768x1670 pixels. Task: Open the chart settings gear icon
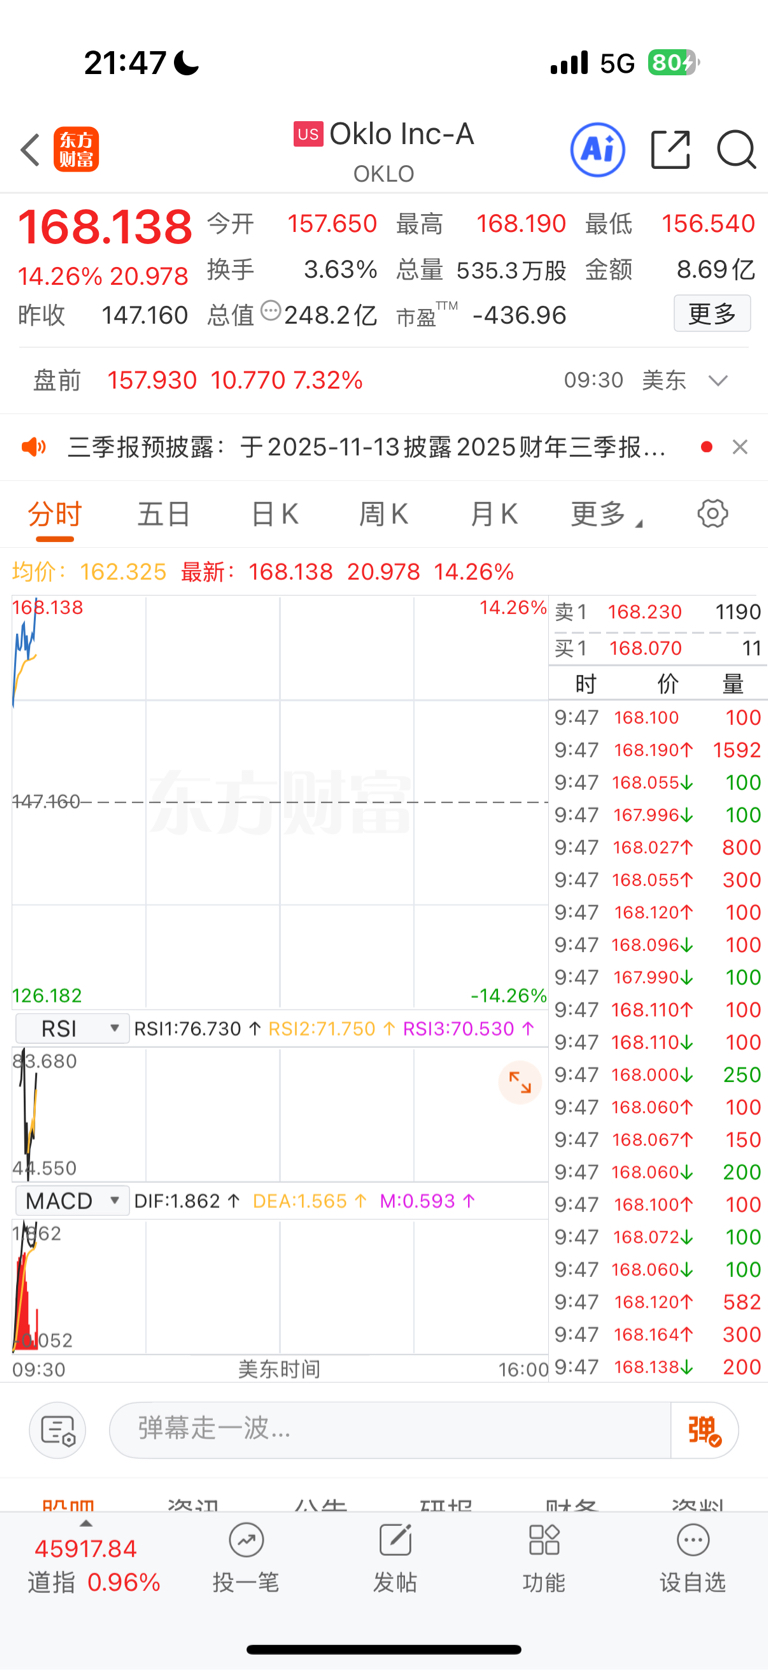[712, 514]
